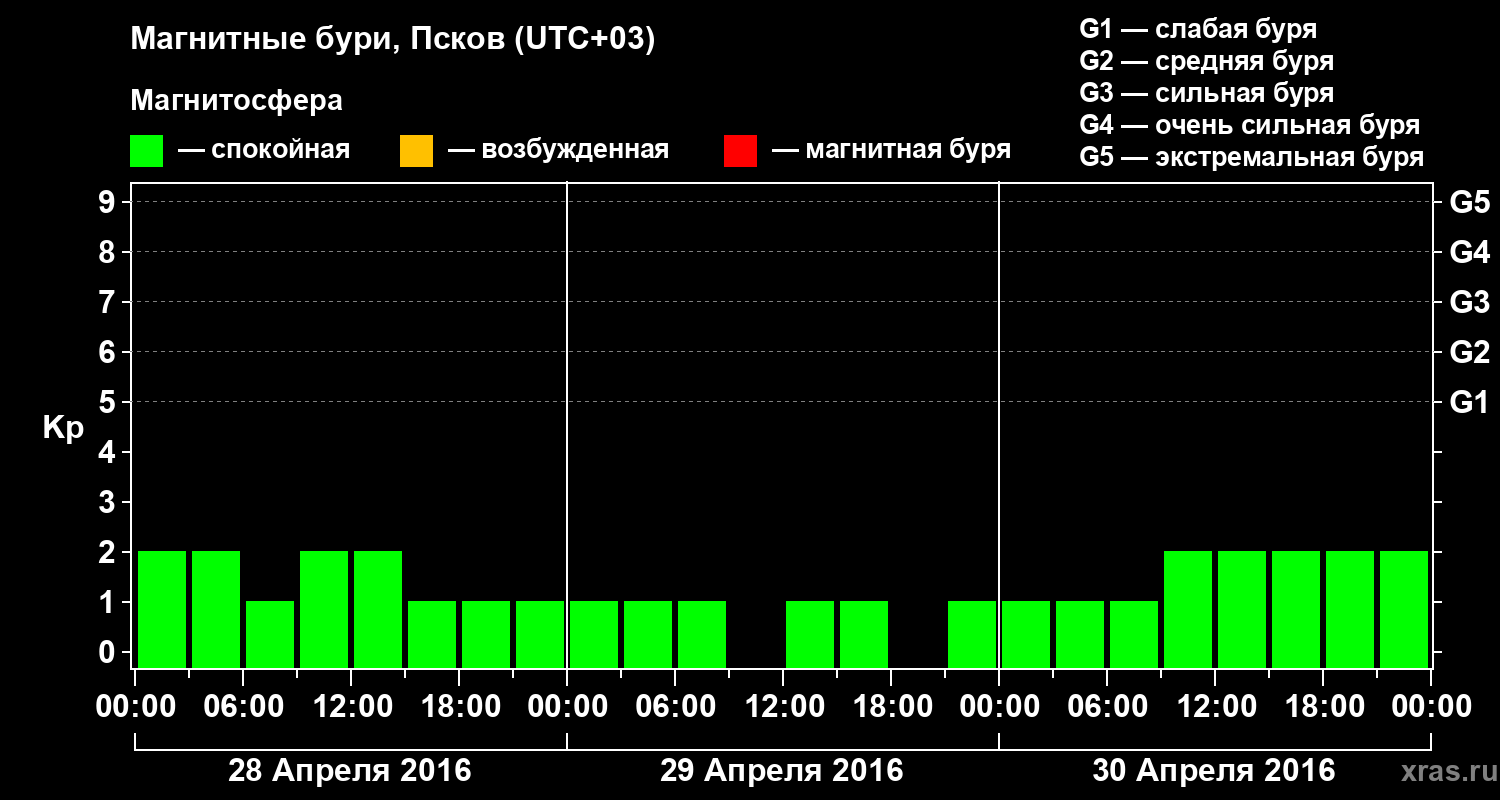Click the '28 Апреля 2016' date label

pos(350,771)
